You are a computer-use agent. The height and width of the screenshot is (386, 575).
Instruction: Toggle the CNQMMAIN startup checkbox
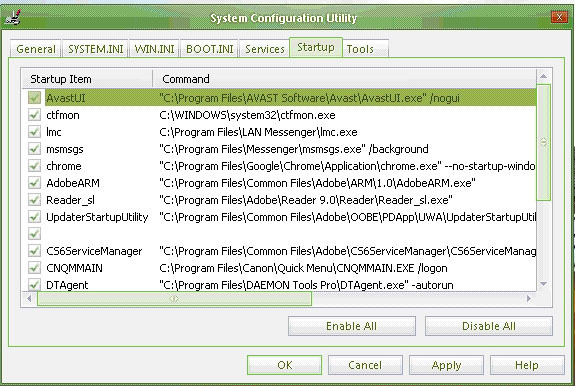tap(34, 268)
